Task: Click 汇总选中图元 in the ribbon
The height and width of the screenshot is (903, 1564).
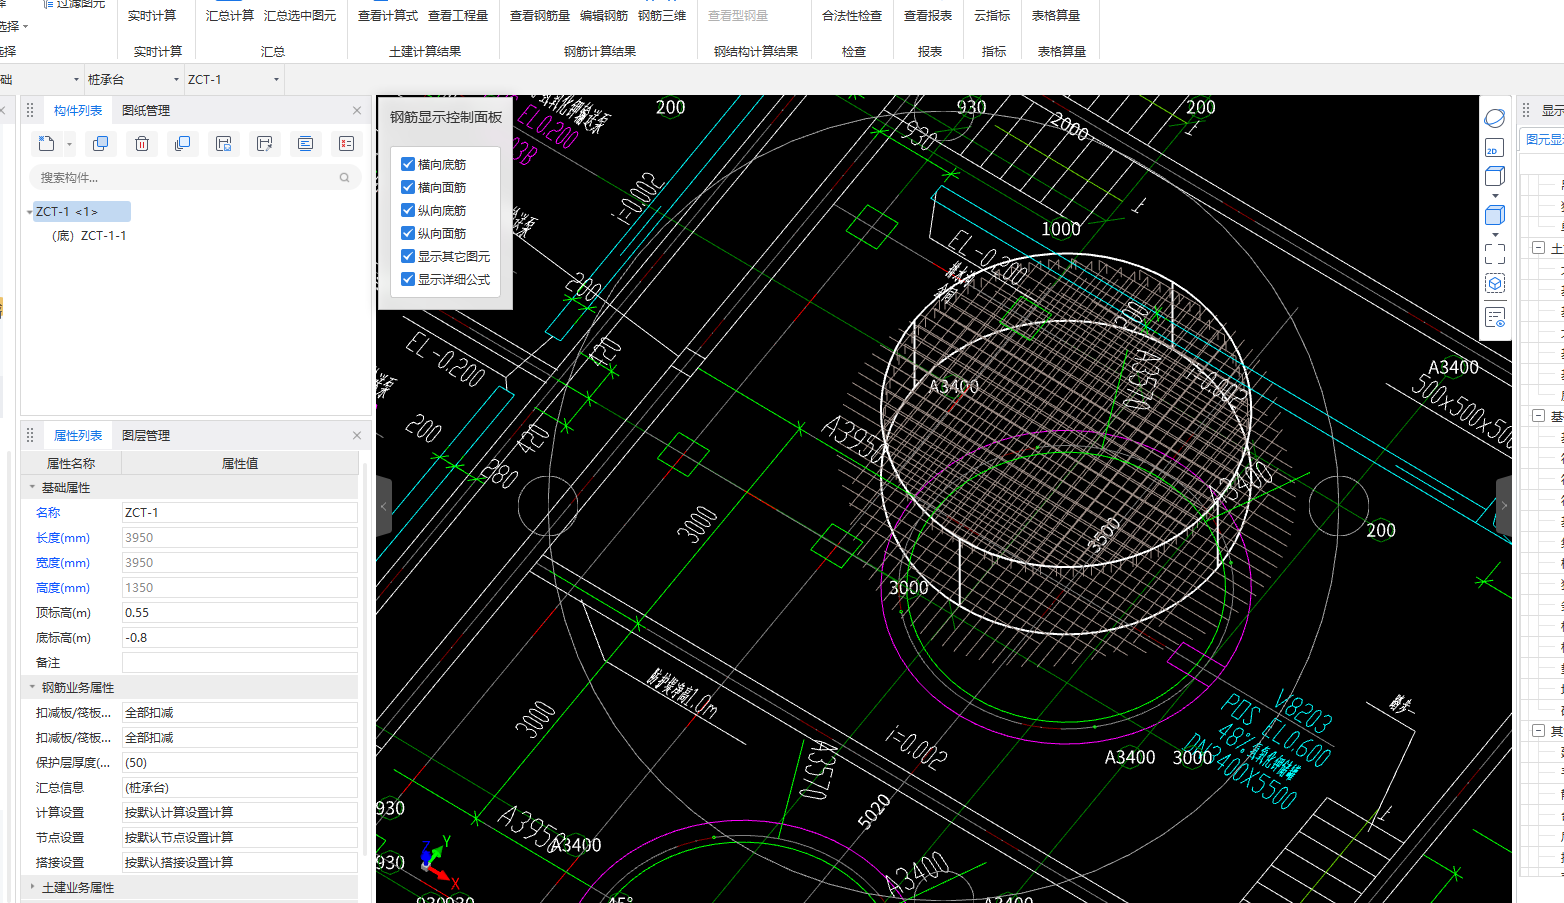Action: coord(300,16)
